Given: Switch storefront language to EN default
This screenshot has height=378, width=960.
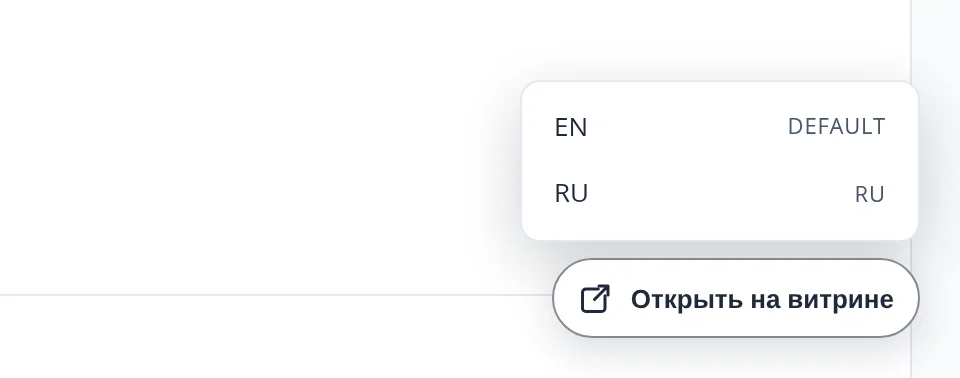Looking at the screenshot, I should 719,127.
